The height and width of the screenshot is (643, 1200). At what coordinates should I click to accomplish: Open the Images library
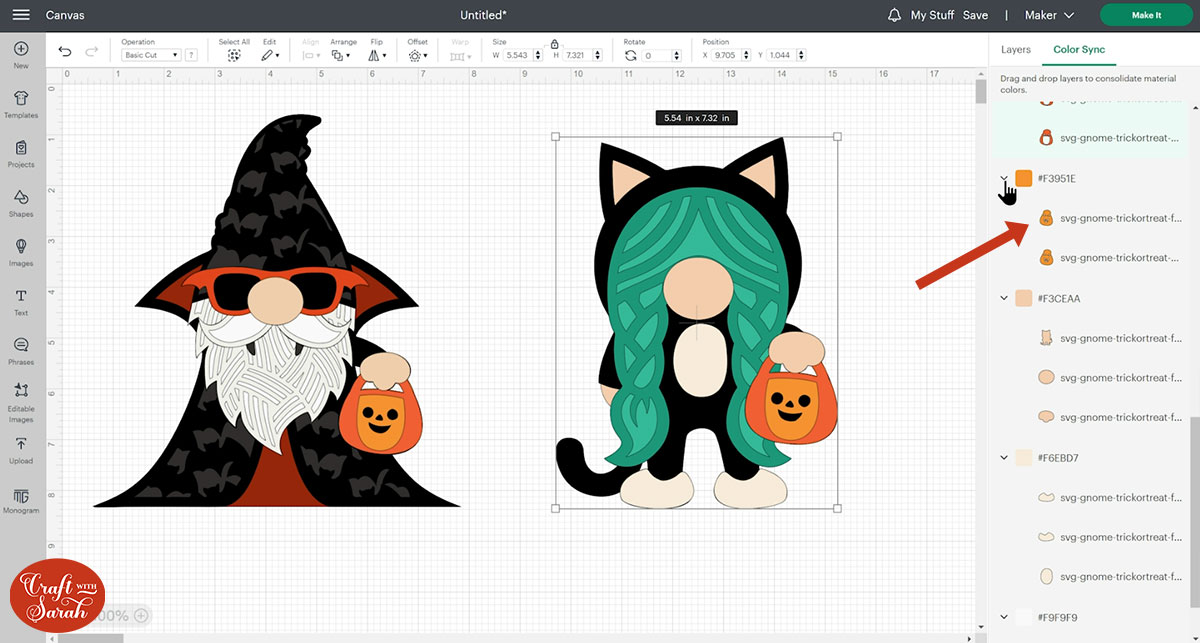21,251
